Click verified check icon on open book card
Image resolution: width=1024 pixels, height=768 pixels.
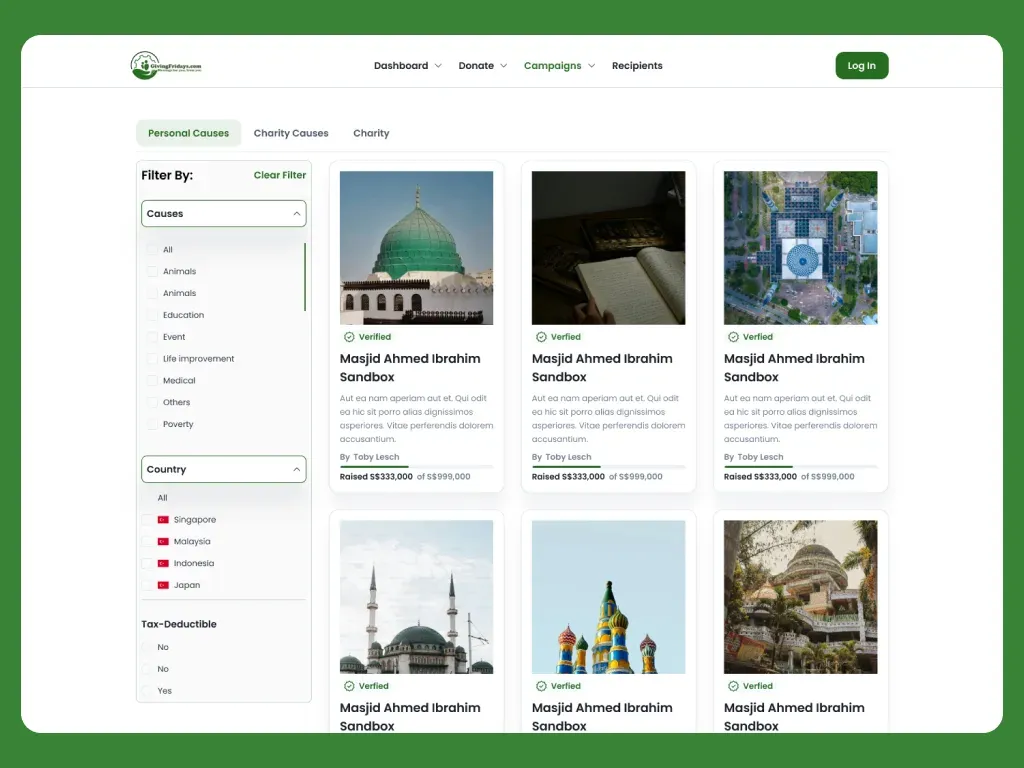(541, 337)
